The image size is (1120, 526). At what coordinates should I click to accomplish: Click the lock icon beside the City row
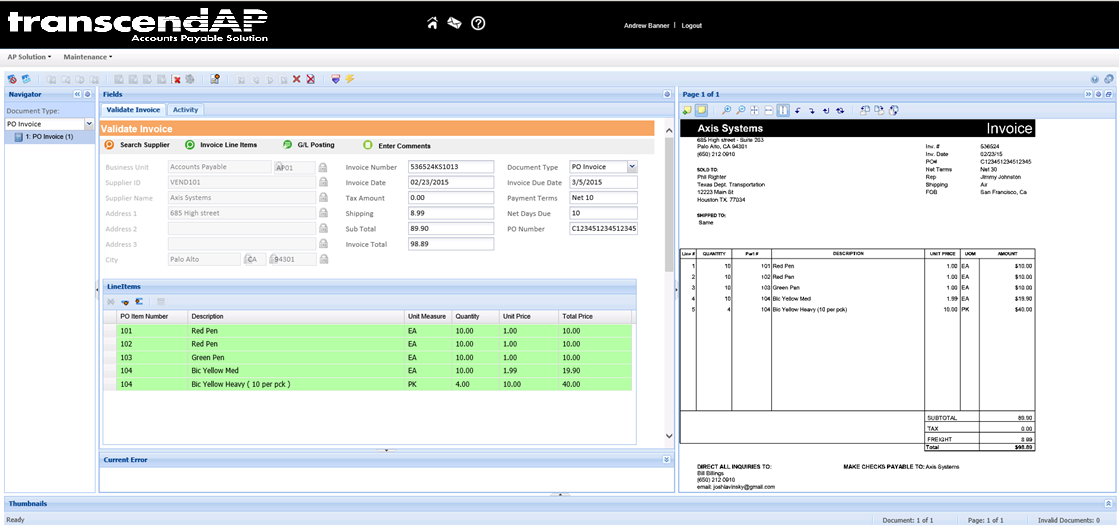coord(323,259)
